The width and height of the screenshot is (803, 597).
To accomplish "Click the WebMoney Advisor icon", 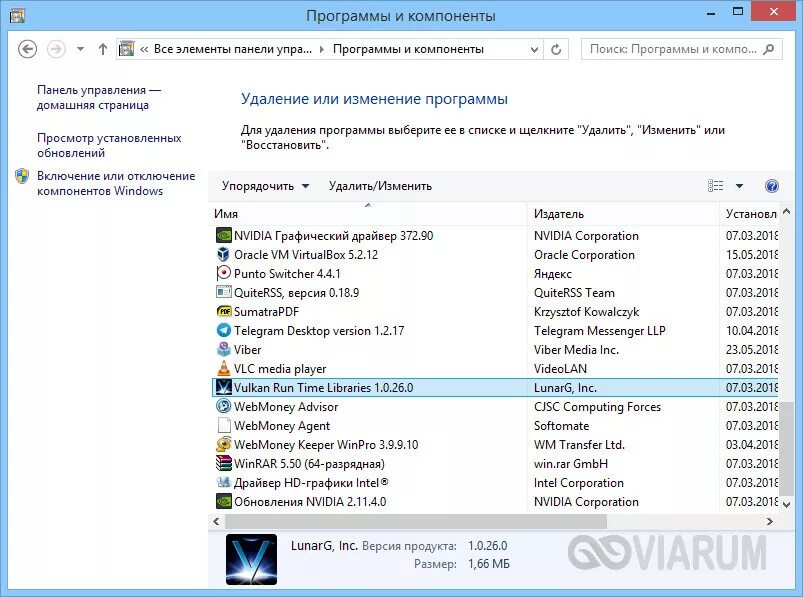I will tap(223, 407).
